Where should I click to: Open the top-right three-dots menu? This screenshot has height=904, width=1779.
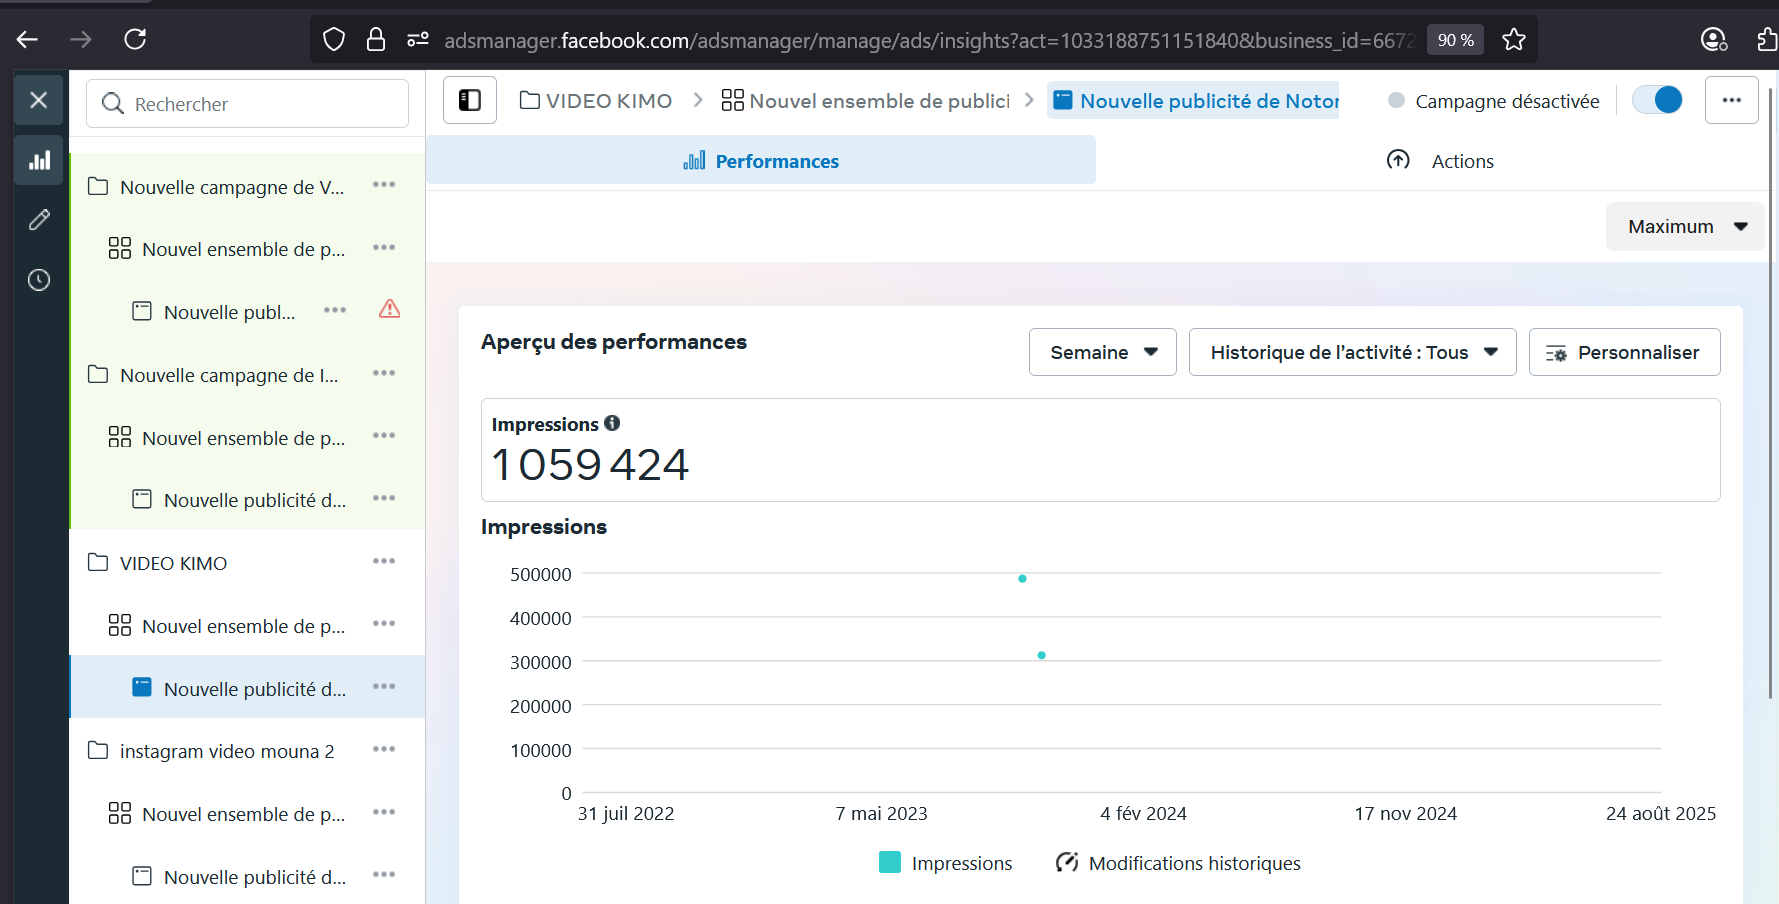pos(1731,100)
